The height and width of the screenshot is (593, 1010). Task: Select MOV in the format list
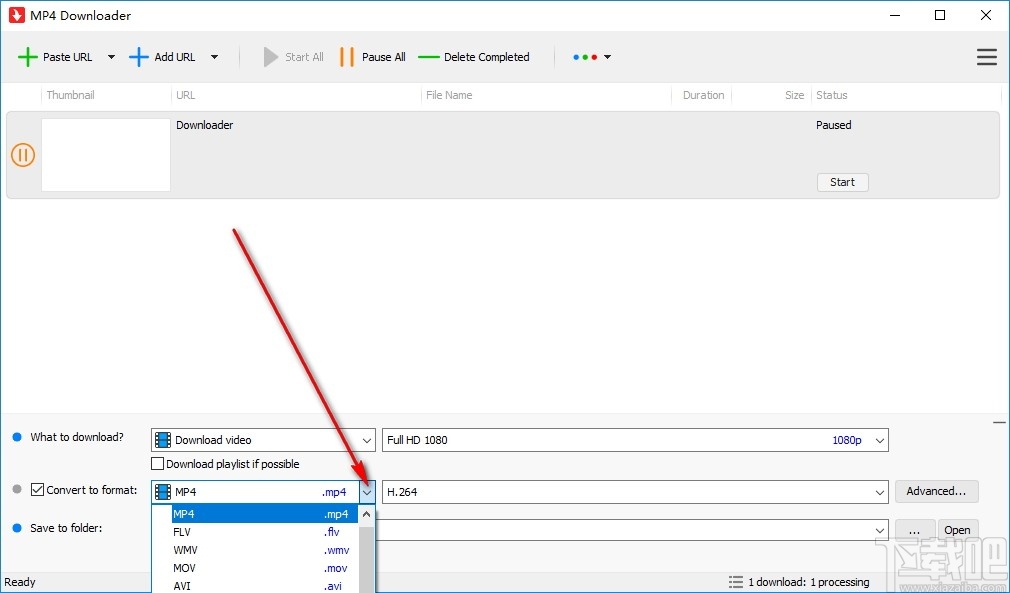click(x=264, y=568)
